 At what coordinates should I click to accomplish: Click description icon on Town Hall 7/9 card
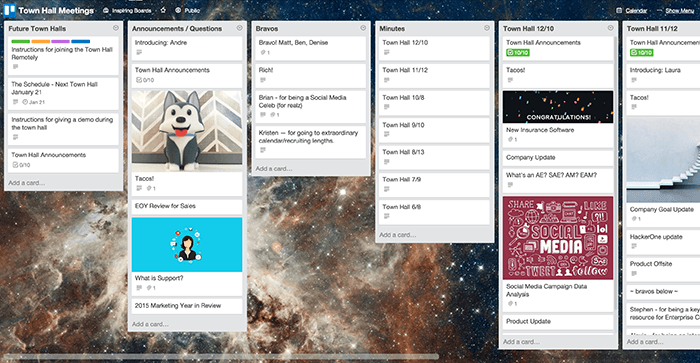point(387,189)
